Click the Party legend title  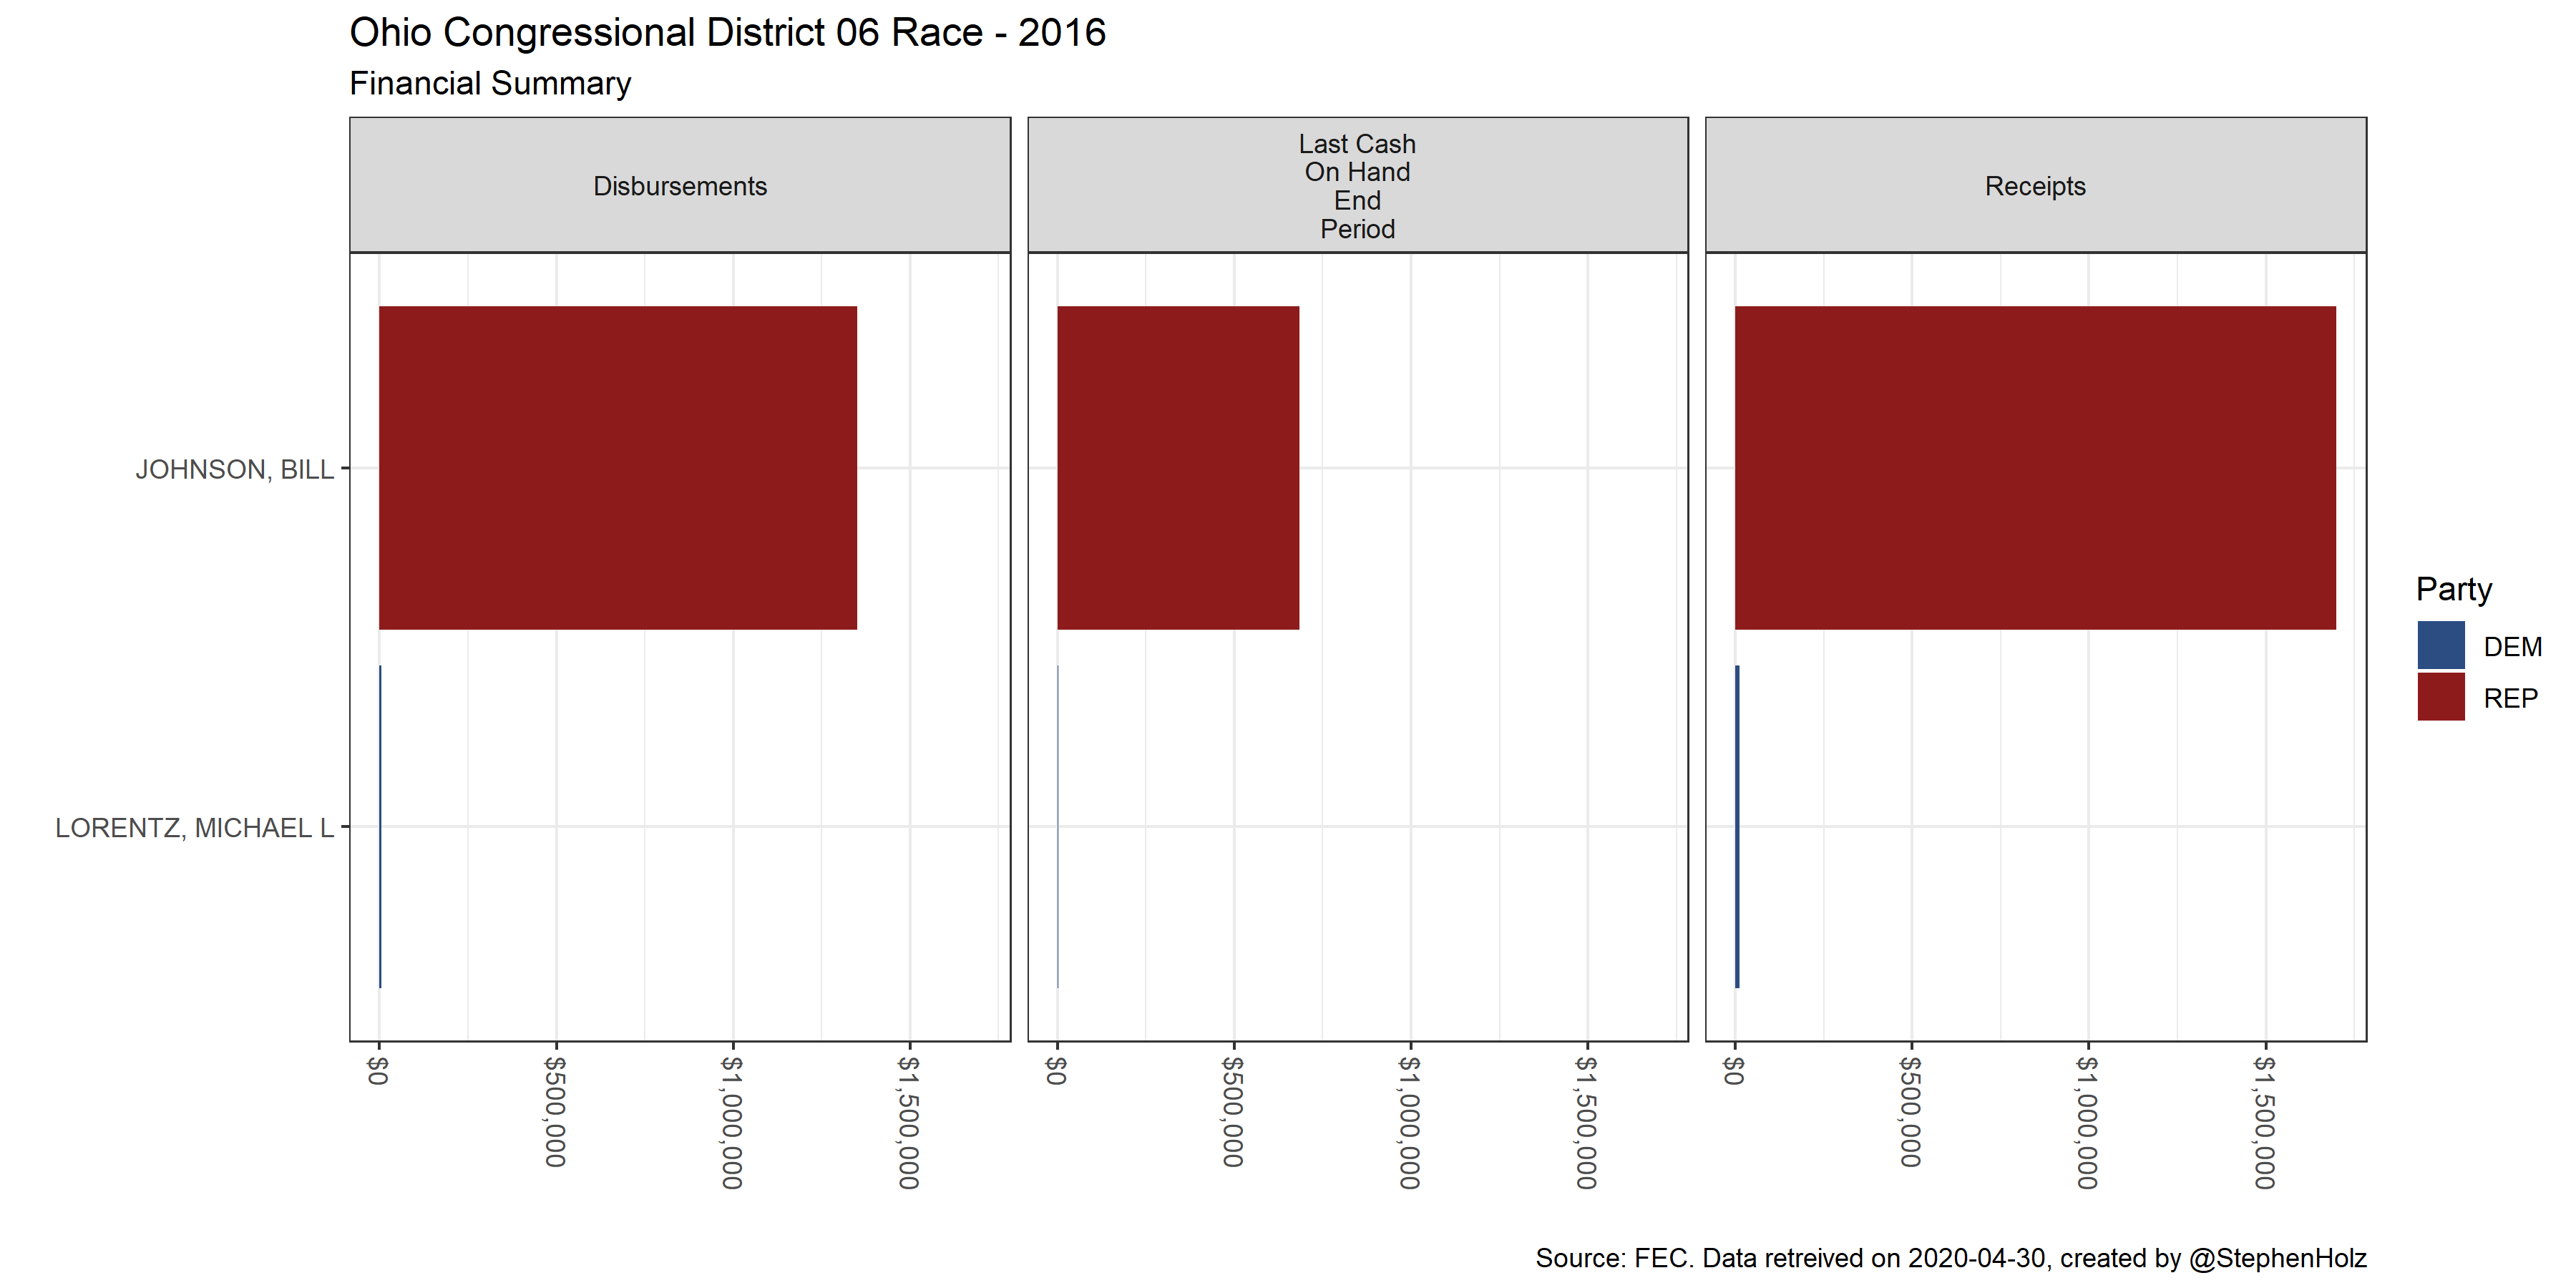point(2453,589)
